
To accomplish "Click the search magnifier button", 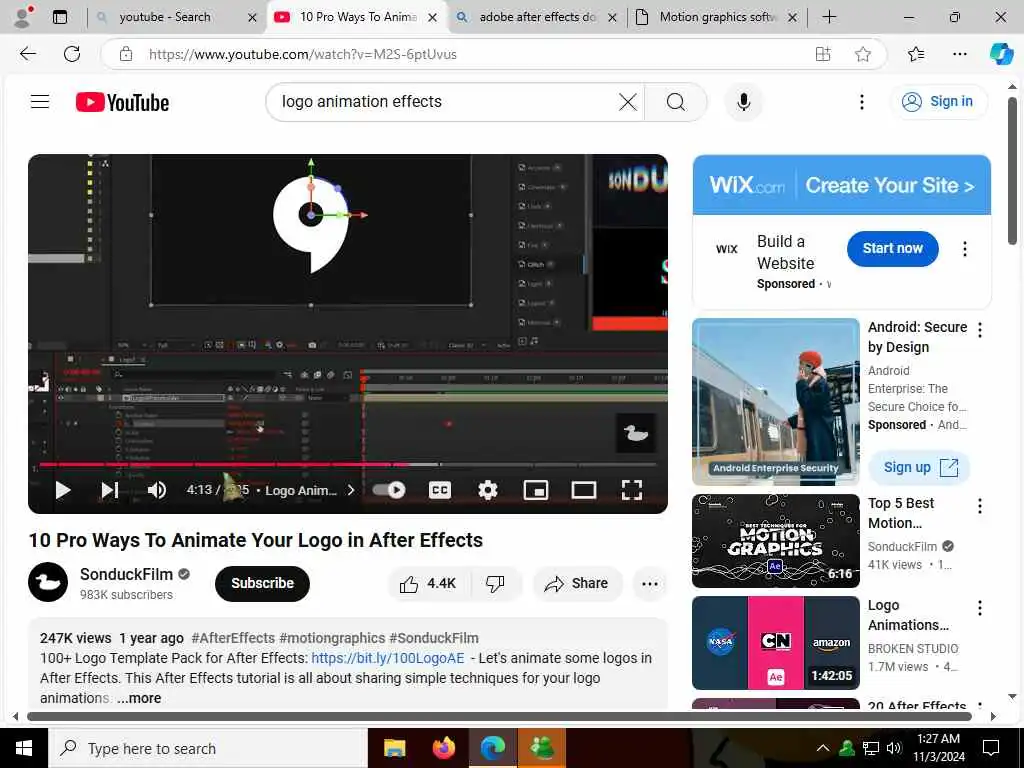I will pyautogui.click(x=676, y=102).
